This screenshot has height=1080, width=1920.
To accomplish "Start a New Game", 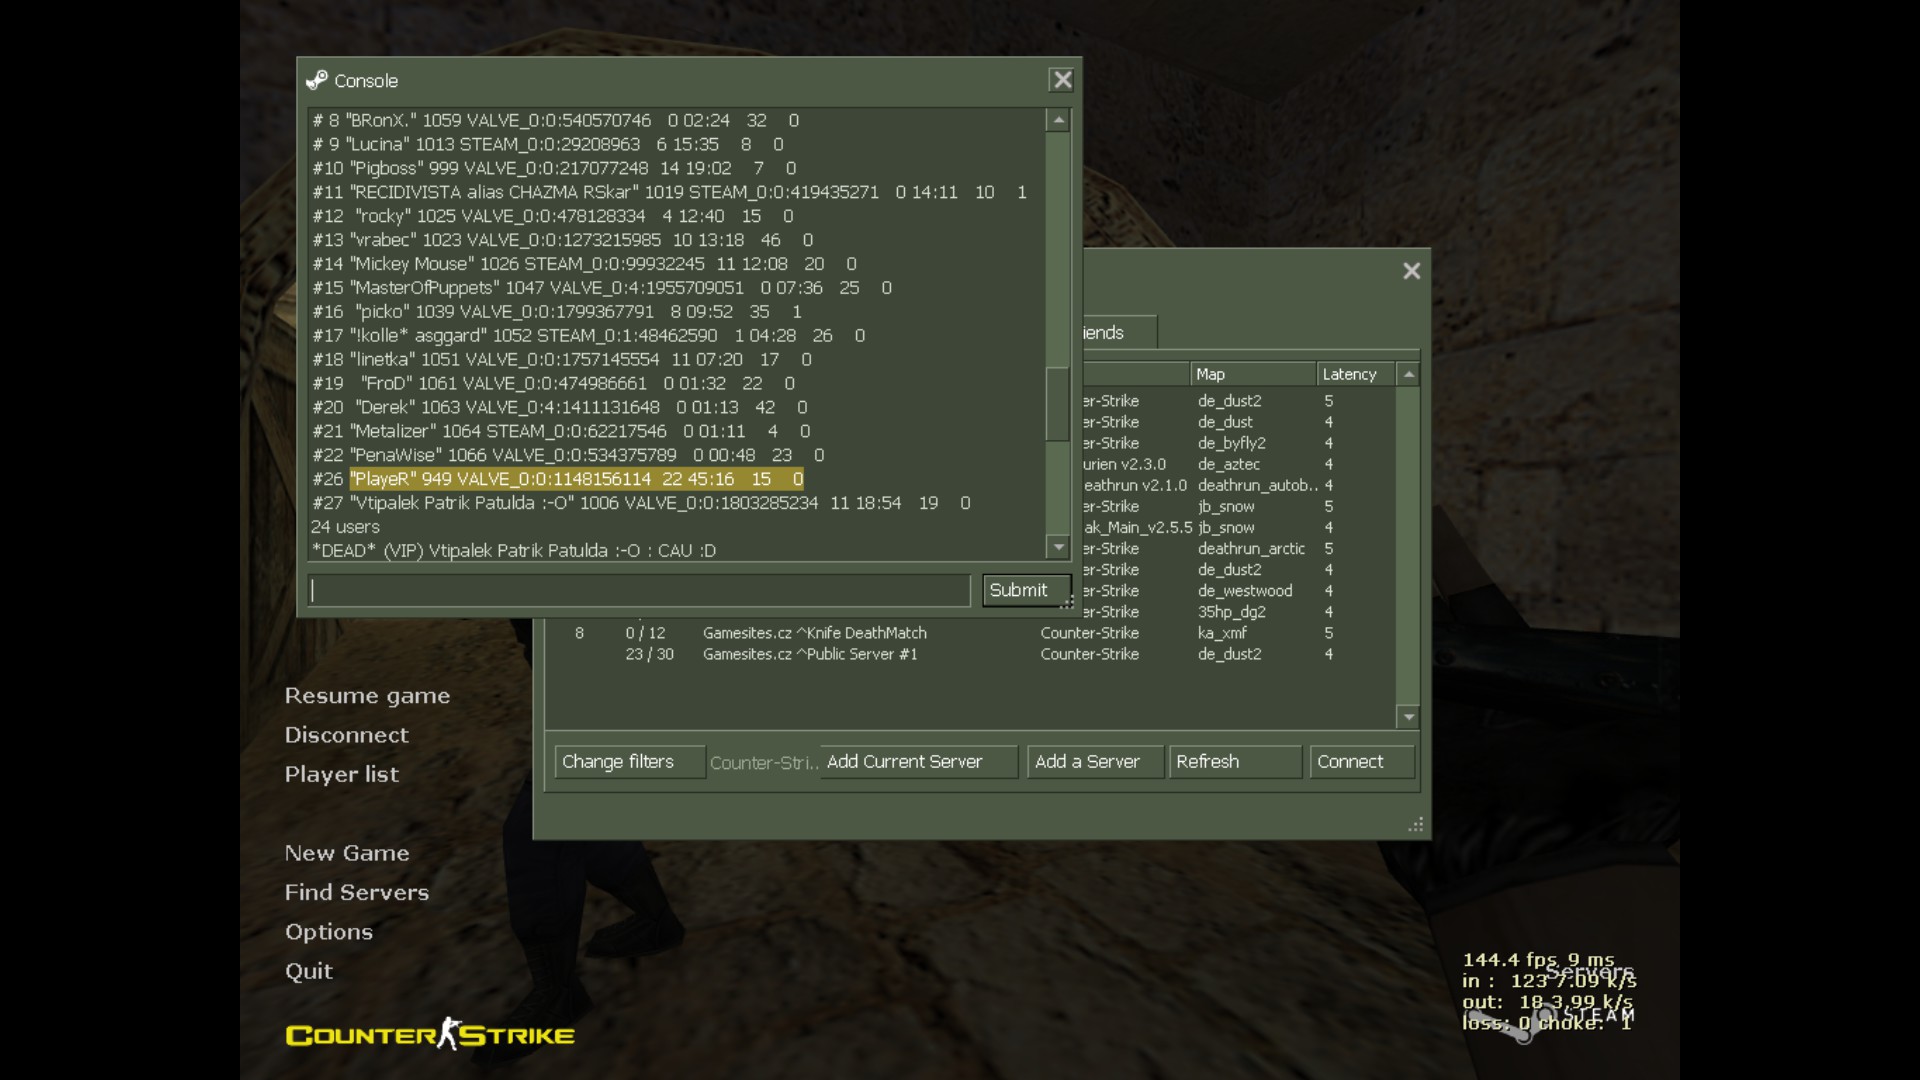I will [x=347, y=853].
